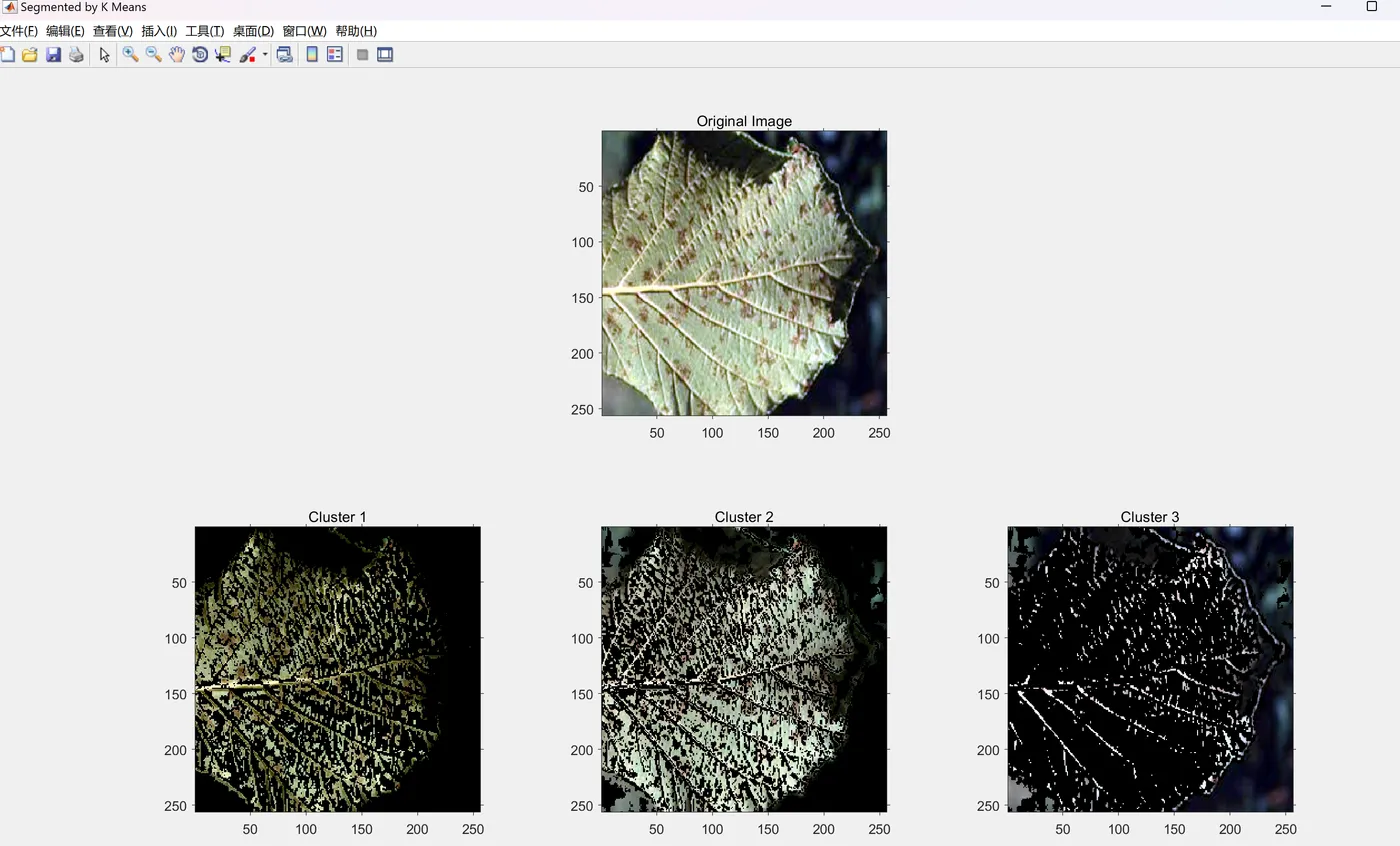Click the Cluster 3 segmented image
Screen dimensions: 1400x846
[x=1150, y=669]
